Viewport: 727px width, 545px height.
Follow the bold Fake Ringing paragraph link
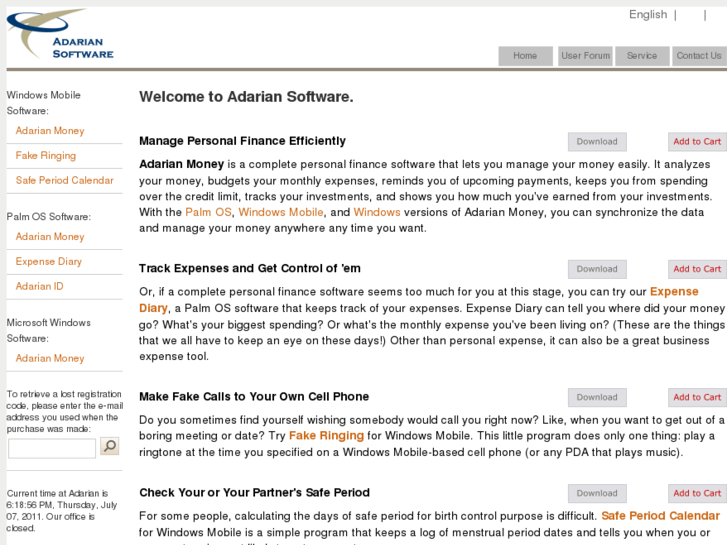pos(326,436)
